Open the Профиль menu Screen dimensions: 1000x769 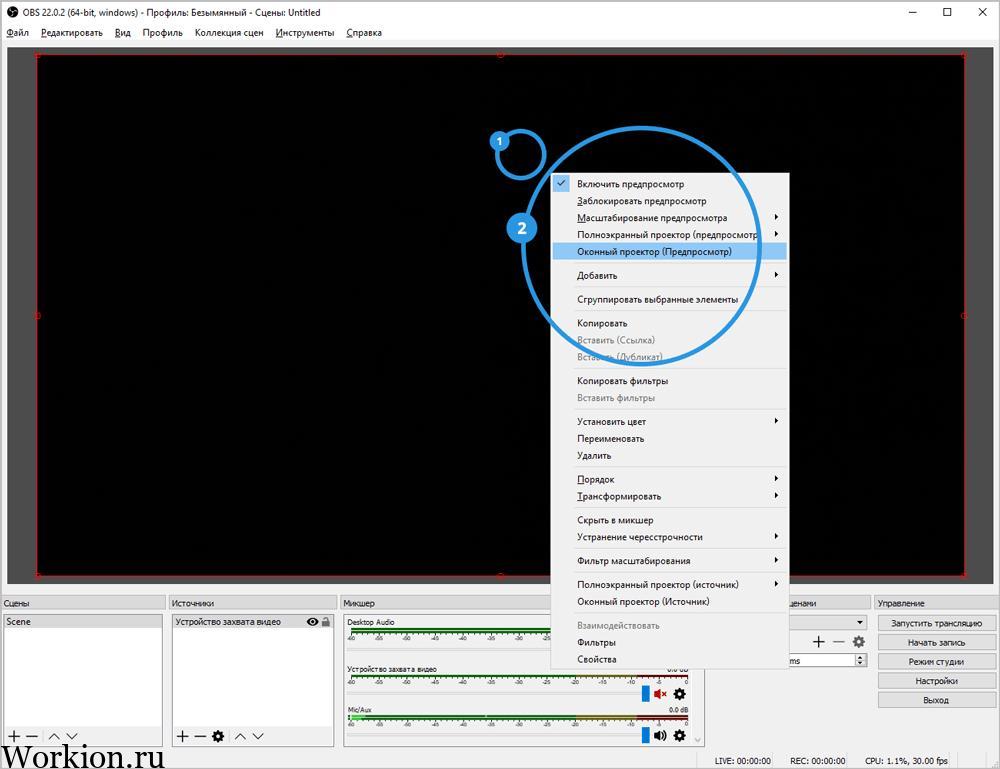pos(163,33)
